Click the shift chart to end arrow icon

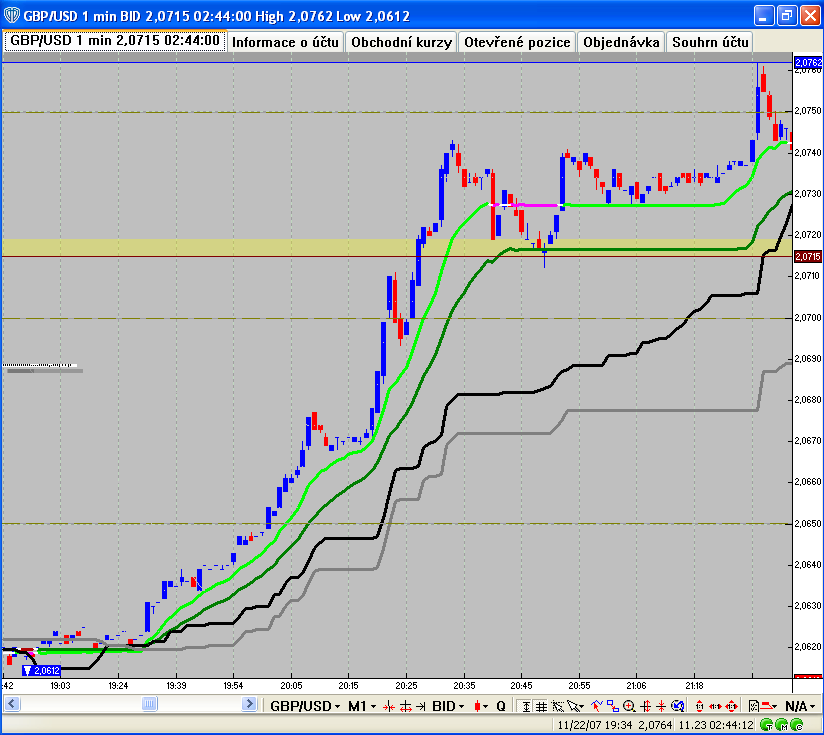420,707
